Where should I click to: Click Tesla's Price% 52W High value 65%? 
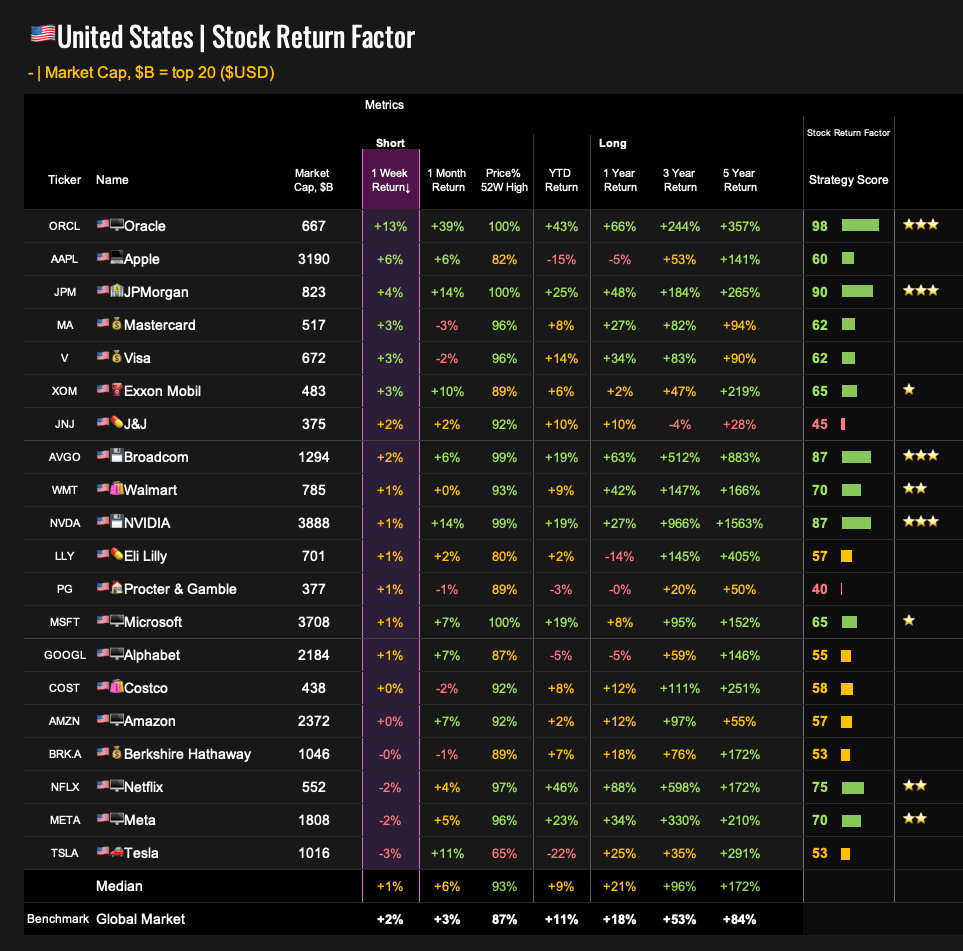[x=504, y=853]
